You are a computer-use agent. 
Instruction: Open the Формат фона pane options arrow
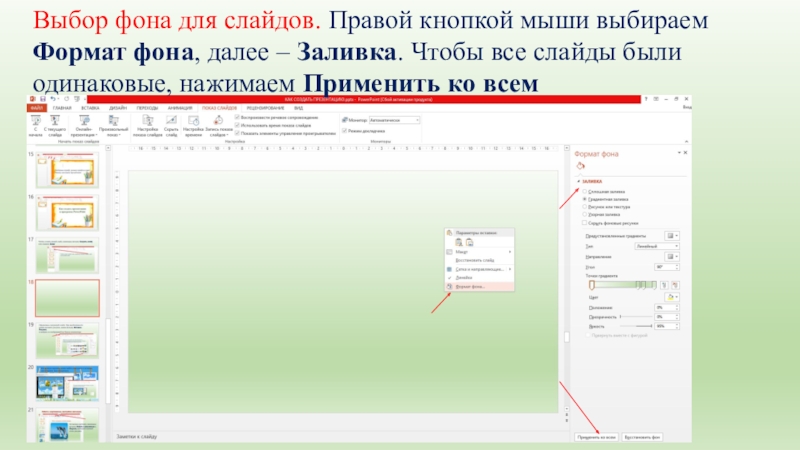click(679, 153)
